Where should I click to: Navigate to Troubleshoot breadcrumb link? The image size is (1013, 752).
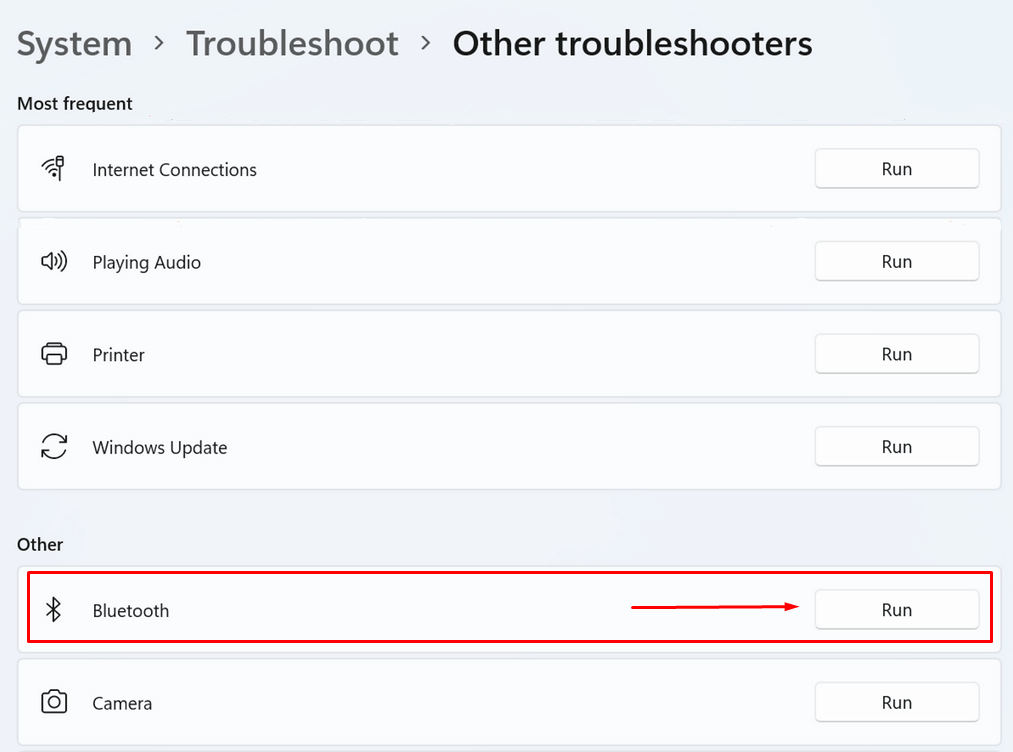click(292, 44)
